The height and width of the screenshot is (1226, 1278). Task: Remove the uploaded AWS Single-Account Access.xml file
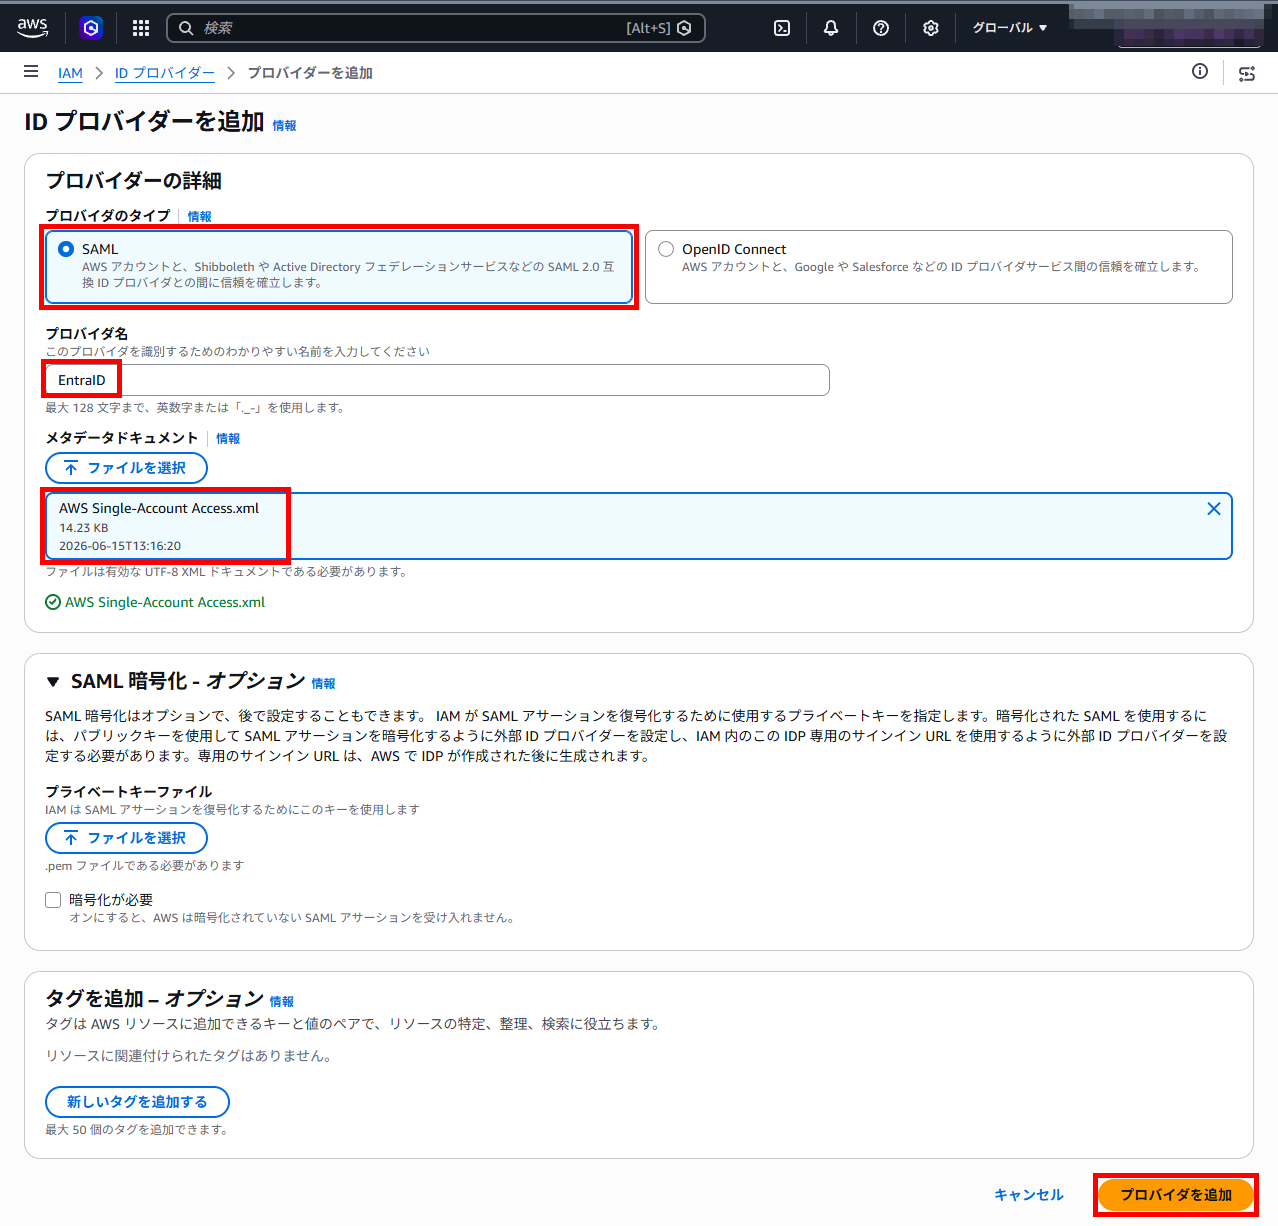click(x=1214, y=509)
